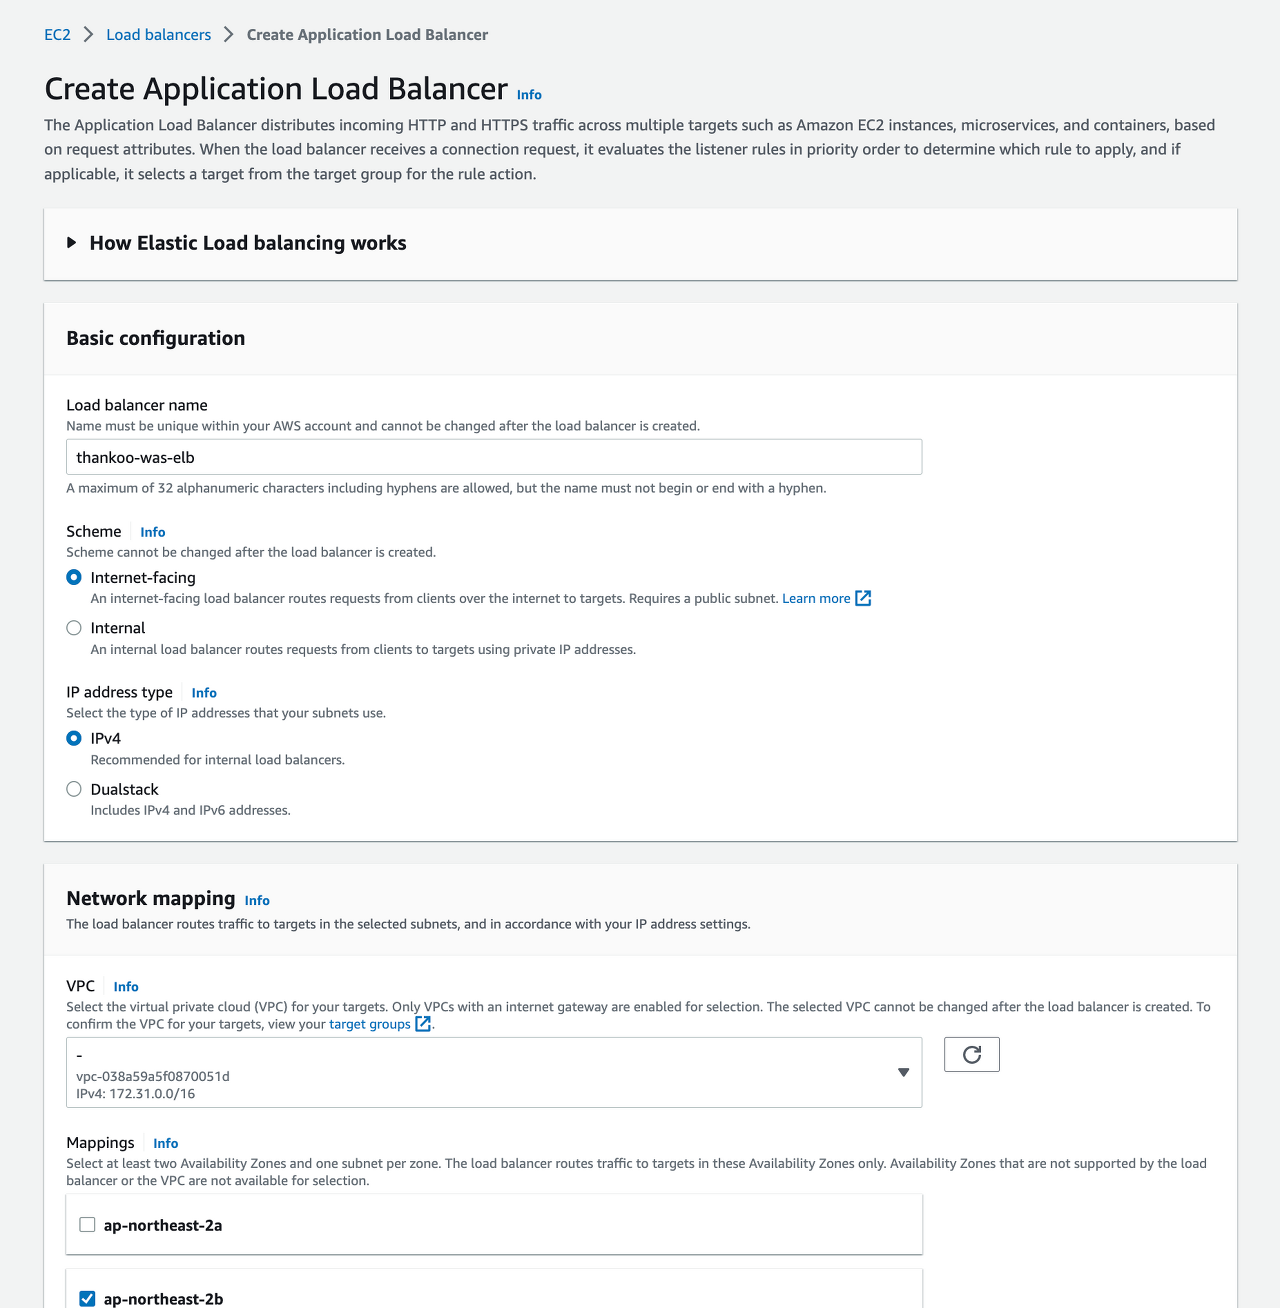Expand How Elastic Load balancing works

237,243
